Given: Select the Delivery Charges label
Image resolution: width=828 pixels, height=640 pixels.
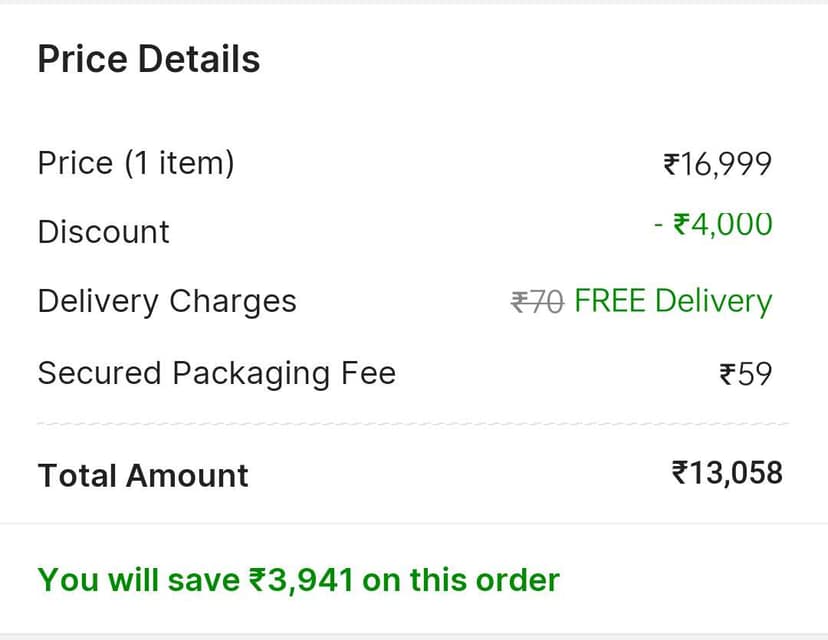Looking at the screenshot, I should (167, 301).
